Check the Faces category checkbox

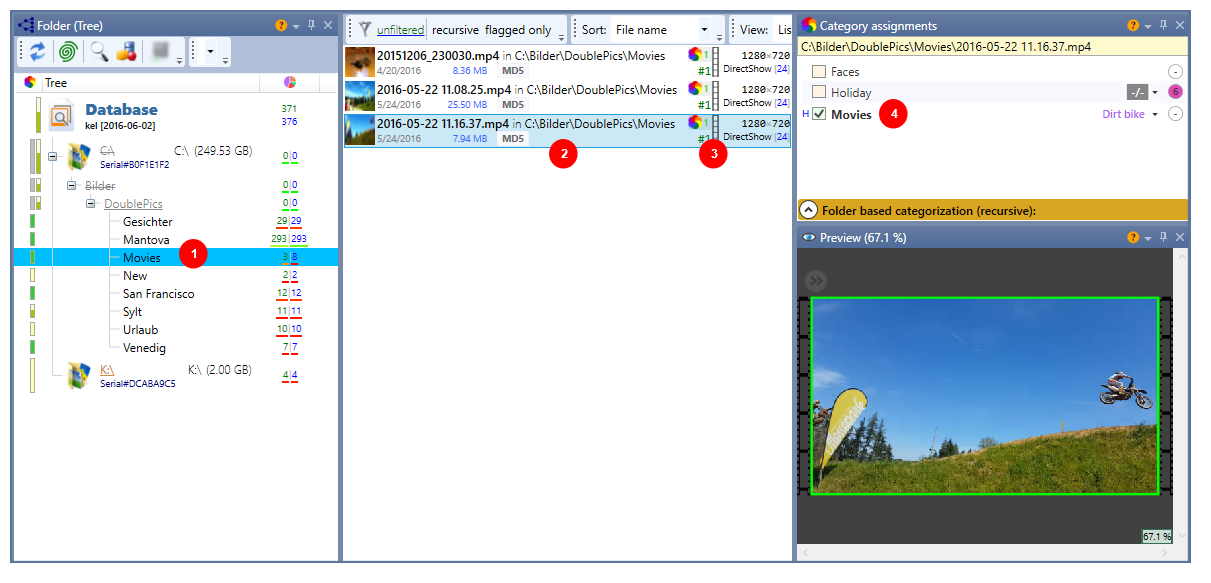819,72
